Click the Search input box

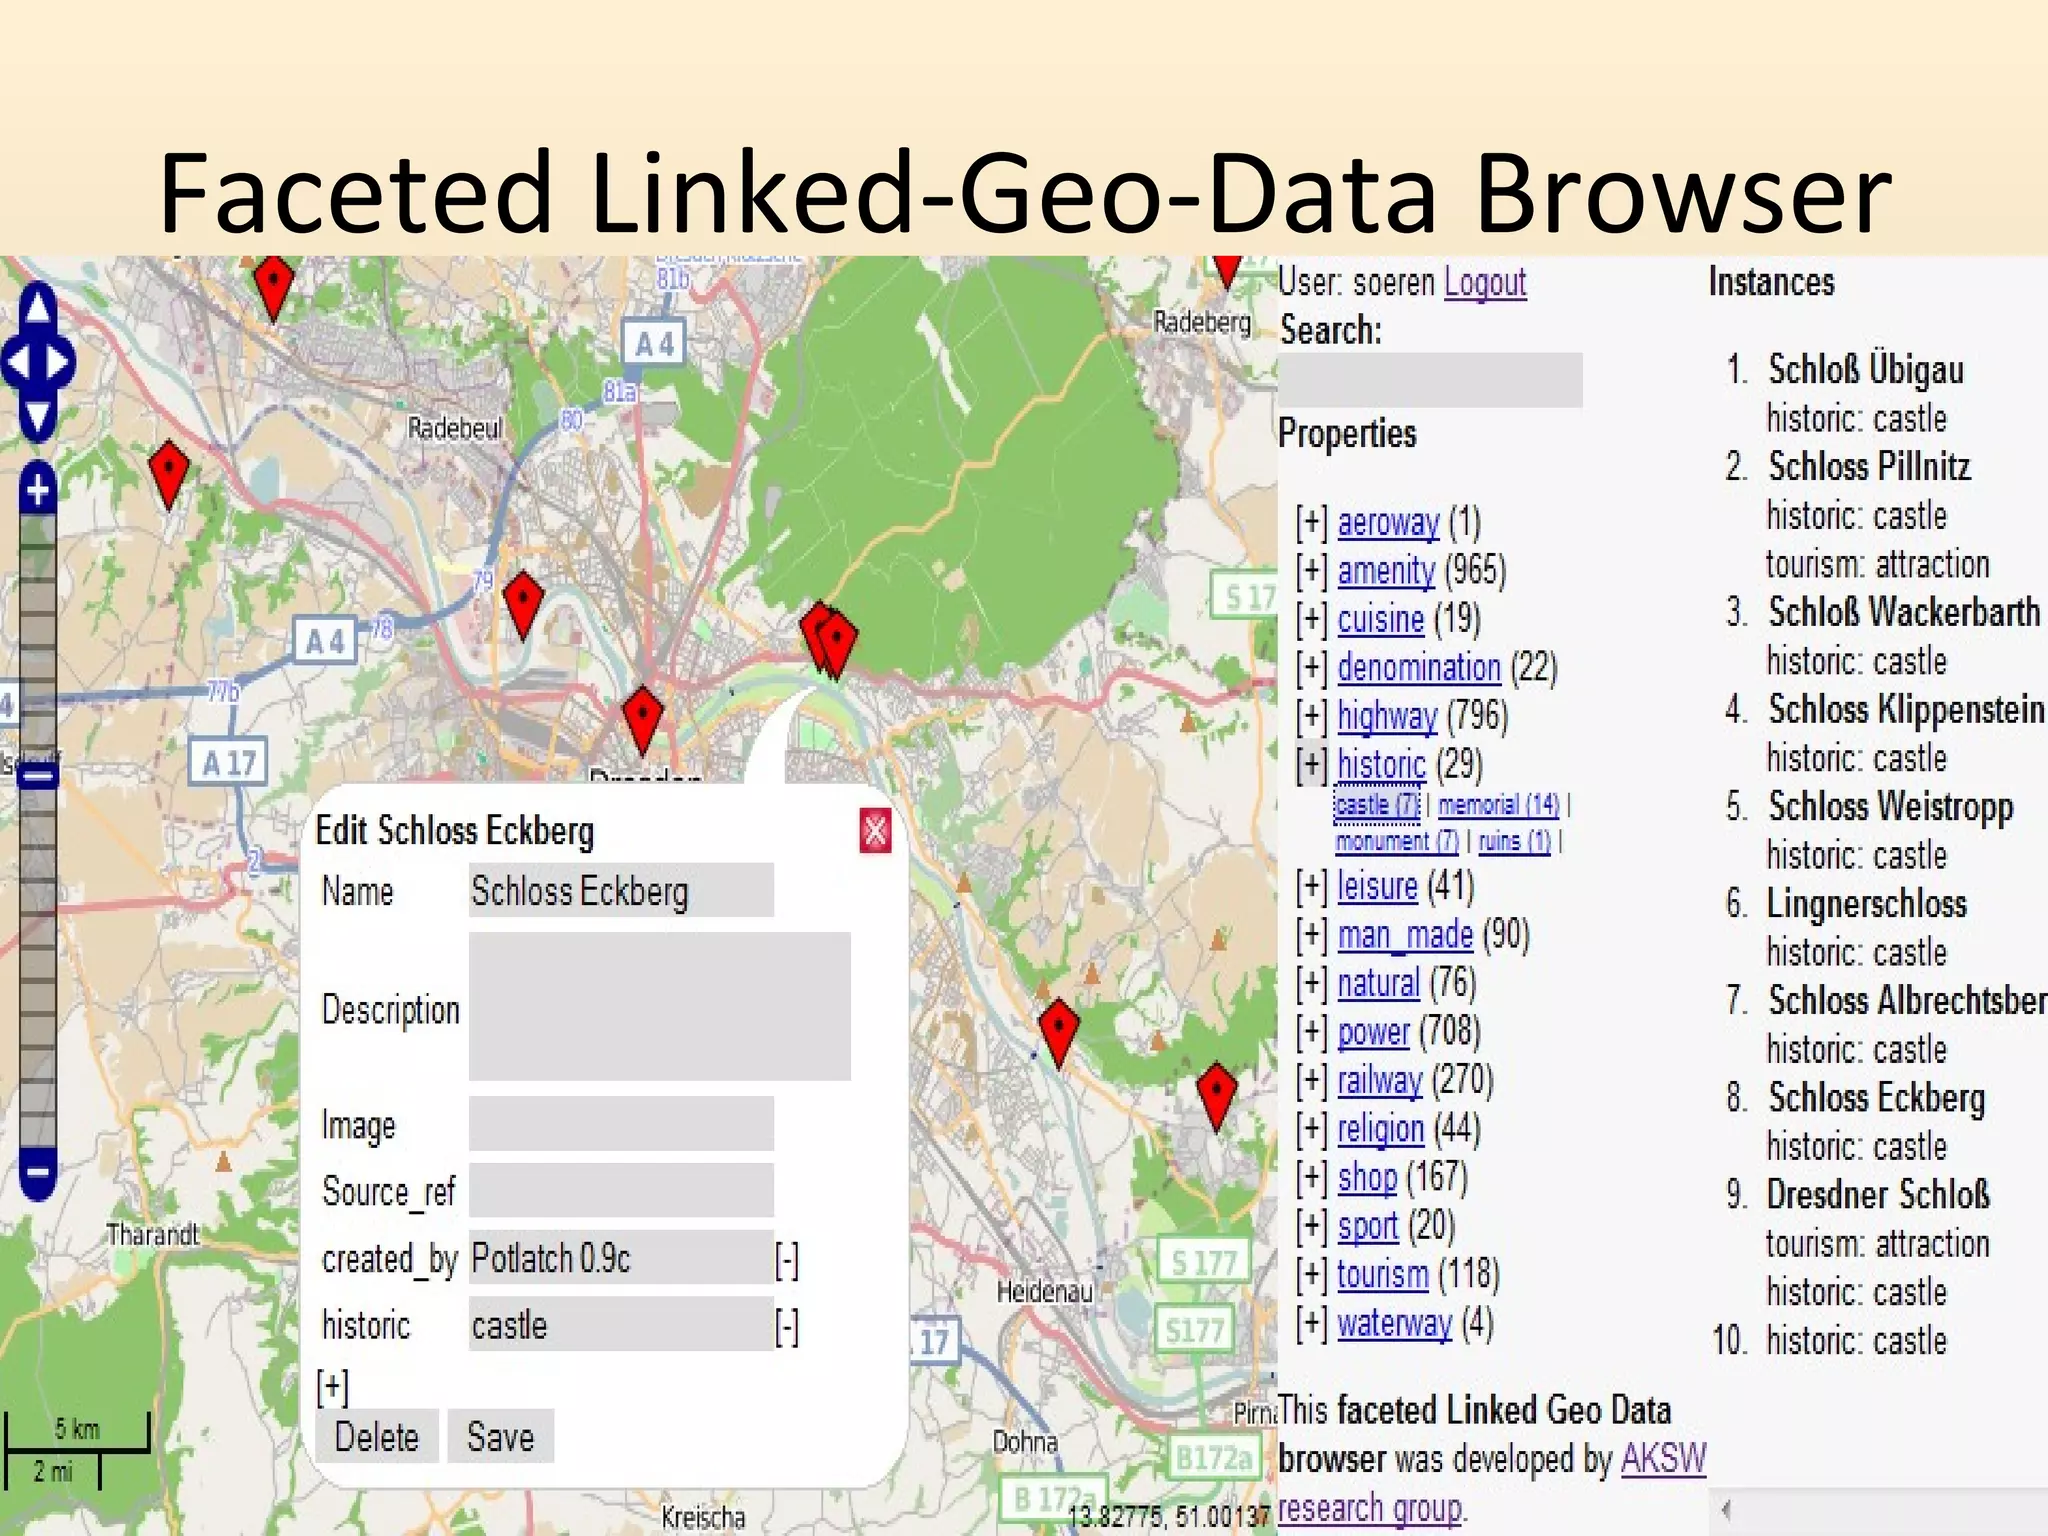[1430, 380]
